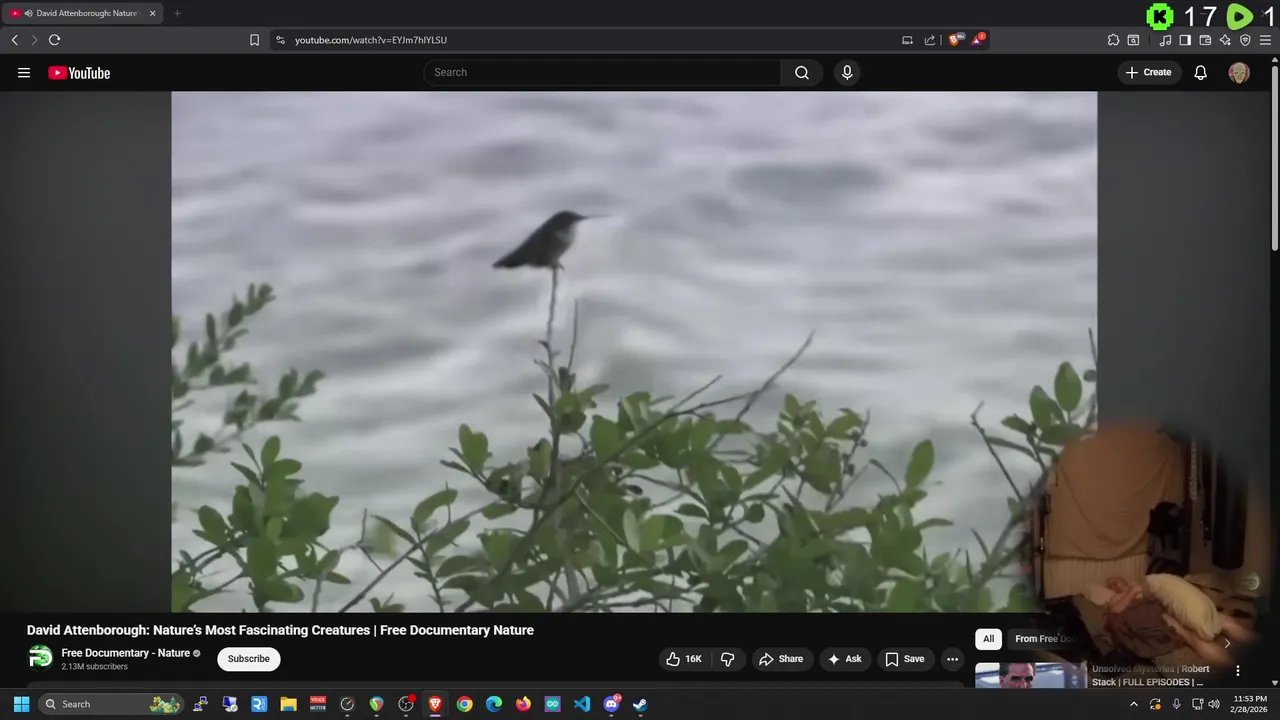The image size is (1280, 720).
Task: Open more actions ellipsis under the video
Action: [x=952, y=659]
